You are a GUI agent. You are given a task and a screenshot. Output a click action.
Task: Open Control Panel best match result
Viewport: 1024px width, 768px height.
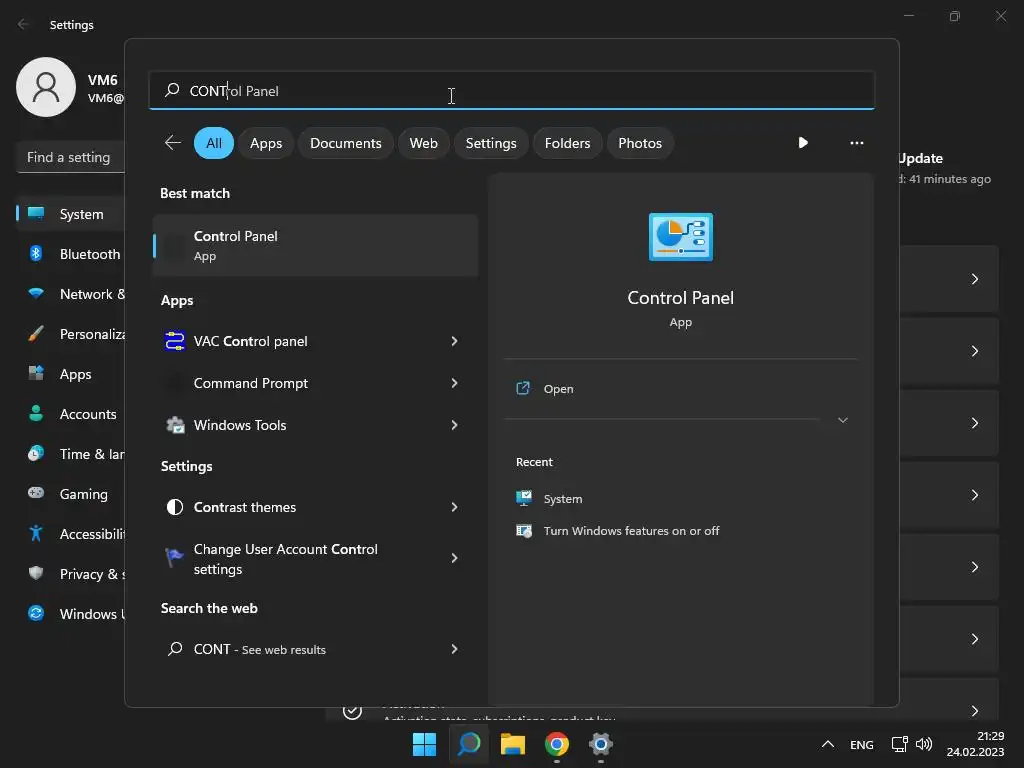(x=315, y=246)
